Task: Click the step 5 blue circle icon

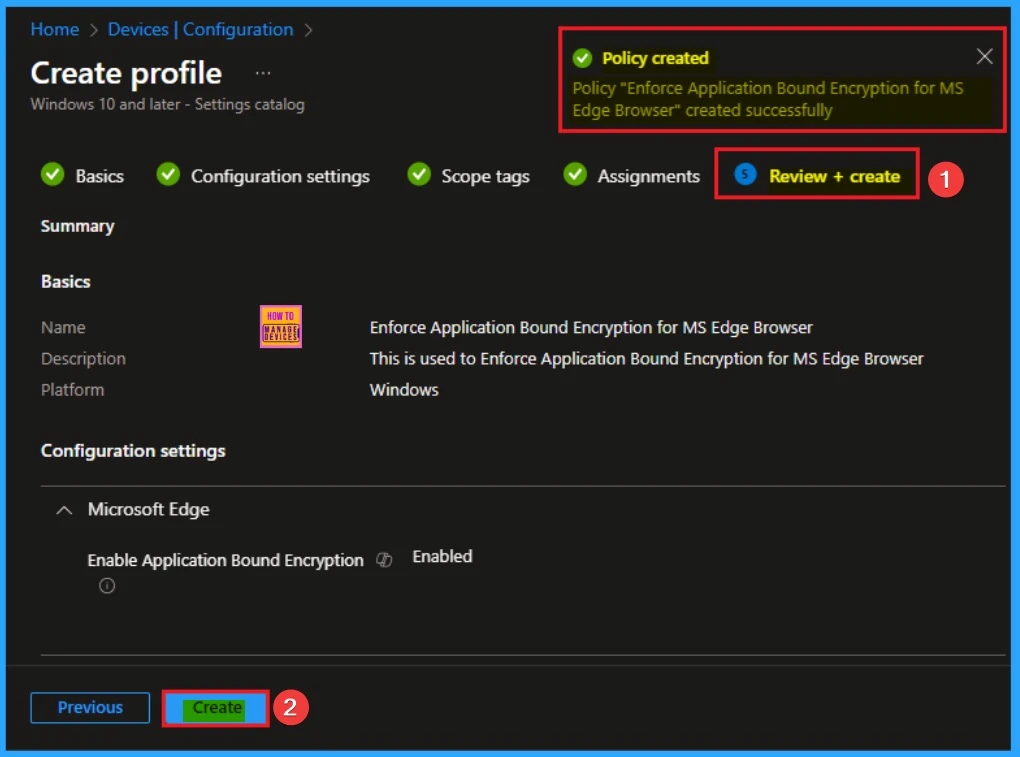Action: point(745,174)
